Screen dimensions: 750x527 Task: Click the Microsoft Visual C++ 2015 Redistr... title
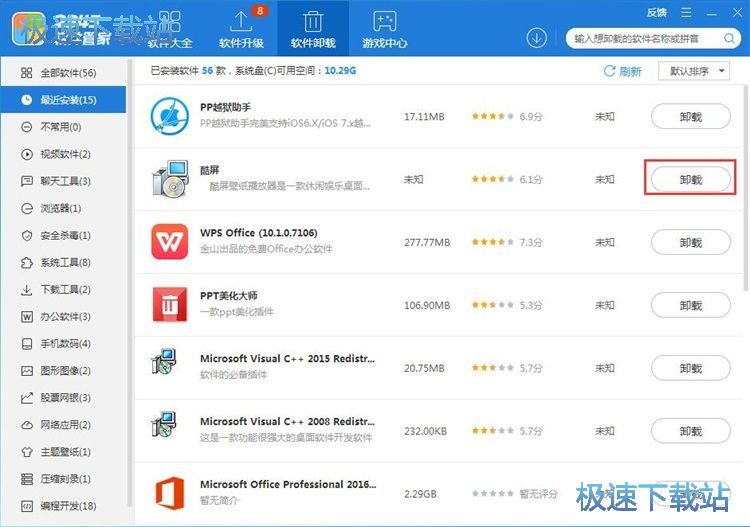[x=287, y=358]
